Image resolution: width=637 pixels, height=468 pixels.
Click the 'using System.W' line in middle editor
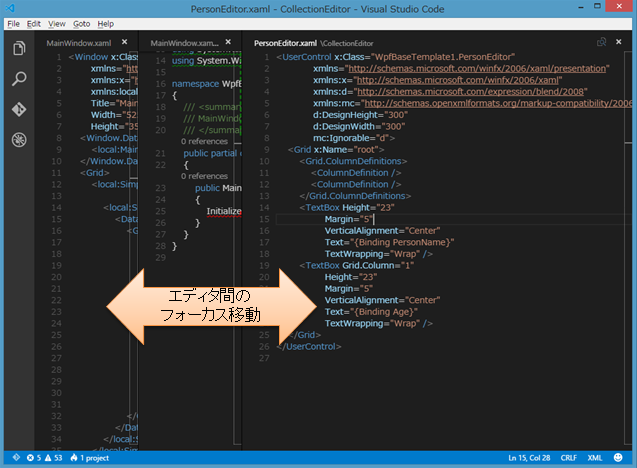[x=206, y=61]
